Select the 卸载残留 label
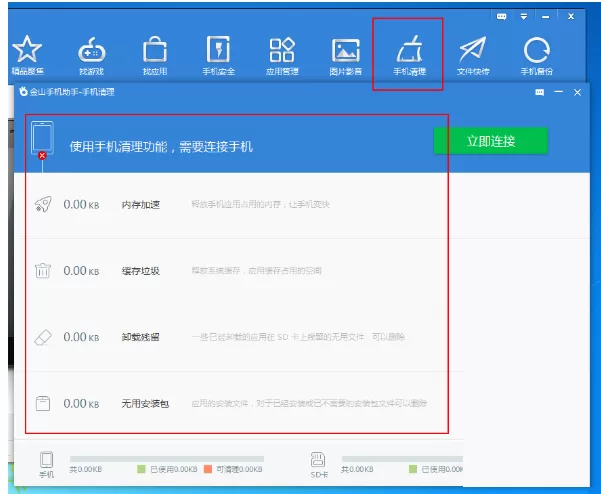 click(141, 337)
